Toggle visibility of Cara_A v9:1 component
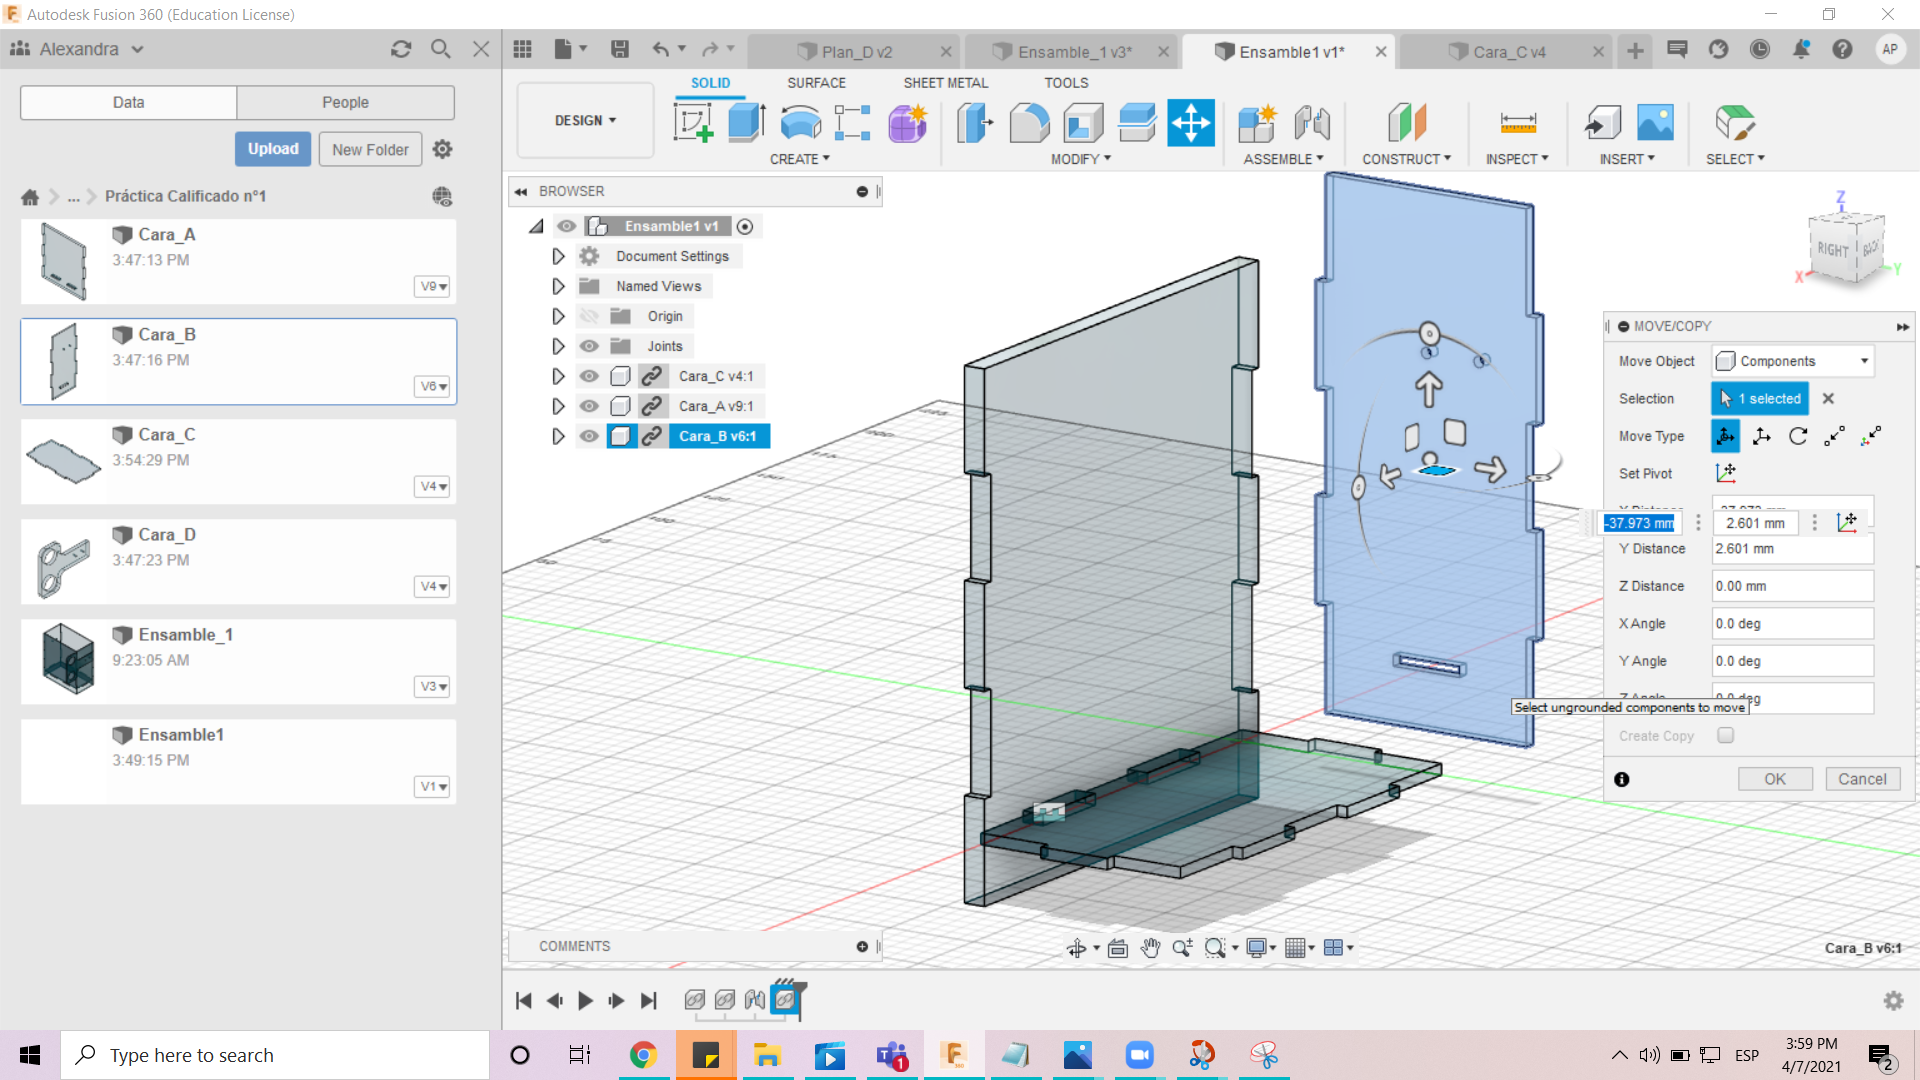This screenshot has height=1080, width=1920. (x=589, y=405)
